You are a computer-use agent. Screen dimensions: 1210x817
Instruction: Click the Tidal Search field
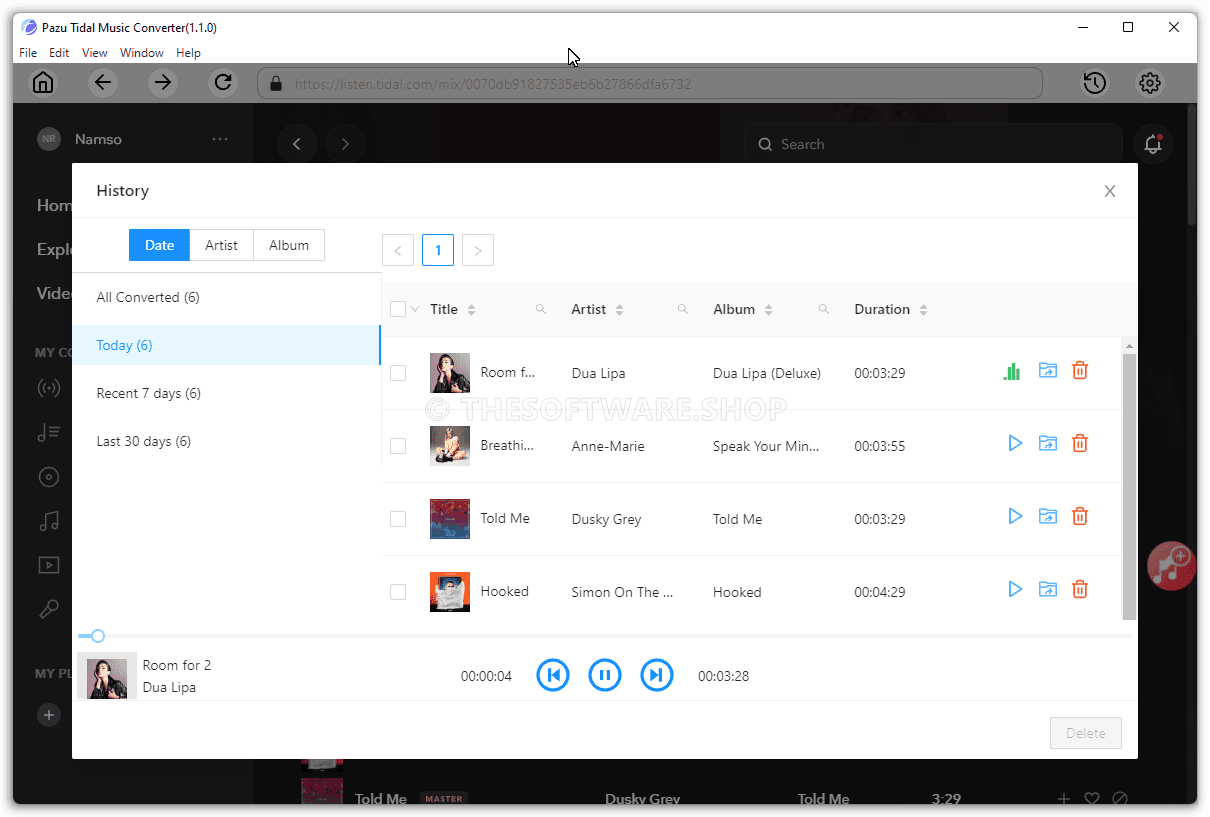(x=935, y=144)
